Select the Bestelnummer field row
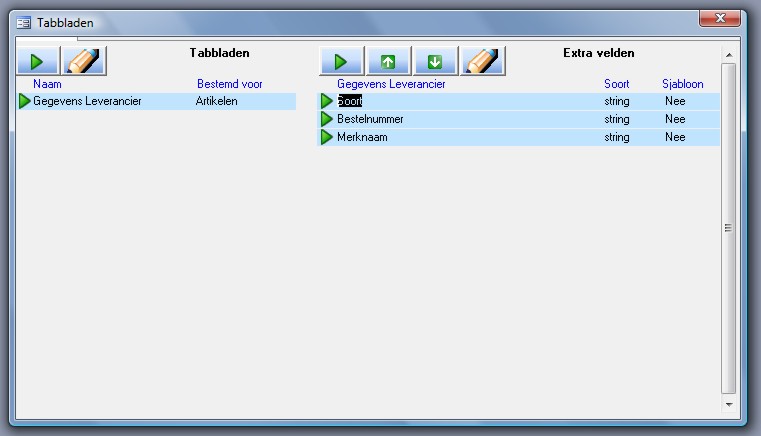The width and height of the screenshot is (761, 436). pos(370,119)
